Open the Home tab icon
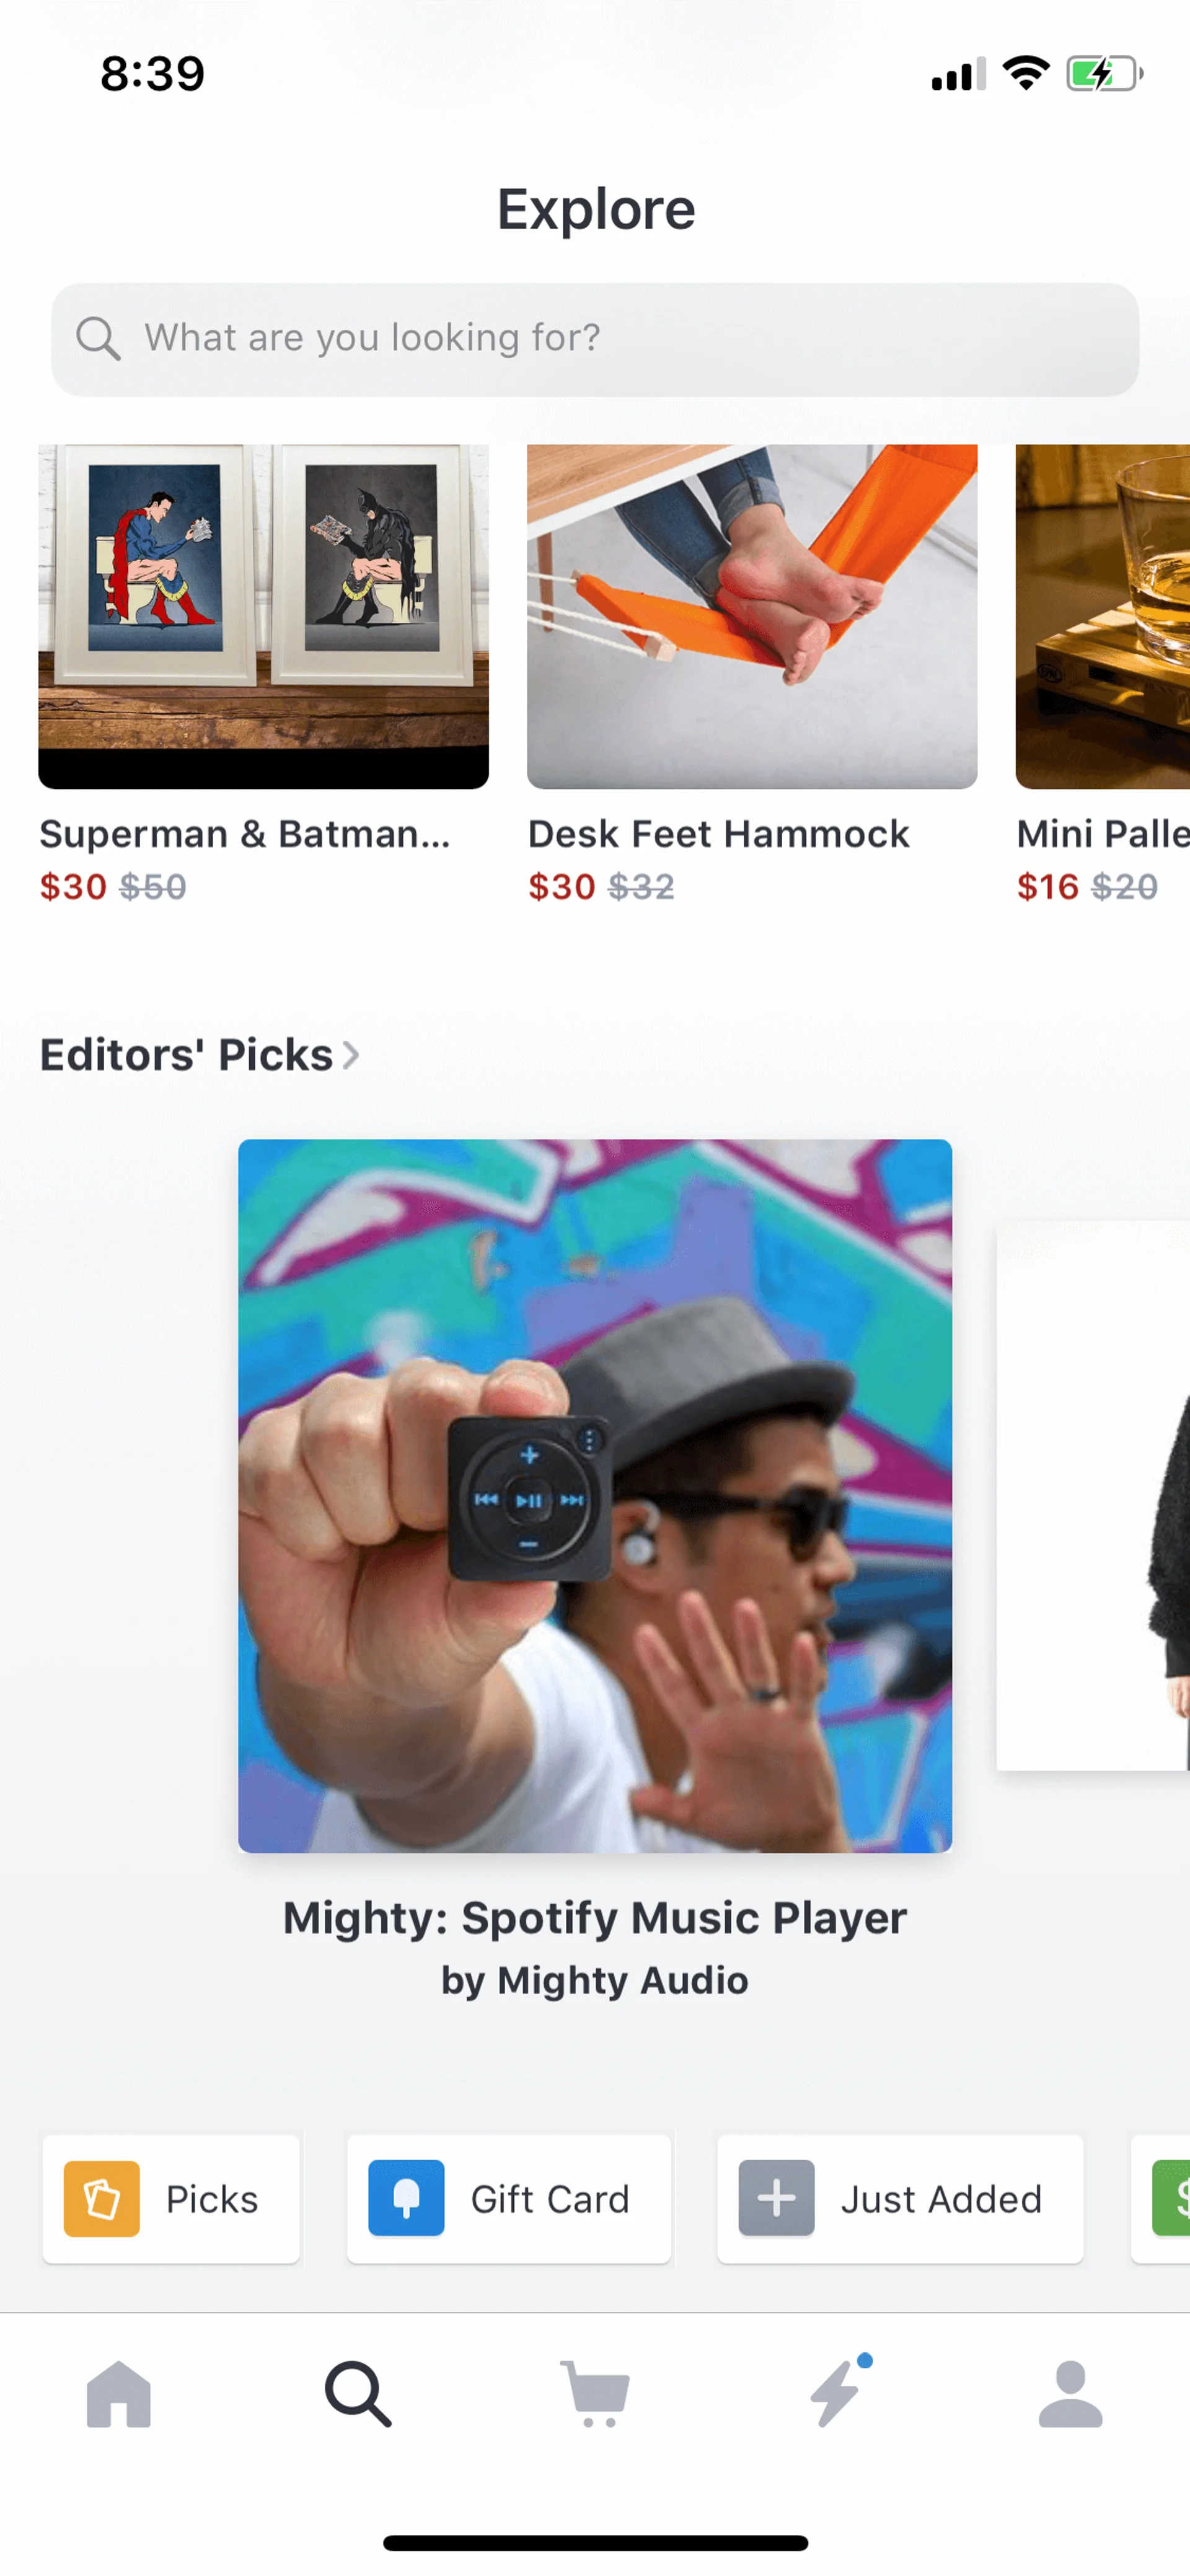Screen dimensions: 1190x2576 coord(118,2394)
